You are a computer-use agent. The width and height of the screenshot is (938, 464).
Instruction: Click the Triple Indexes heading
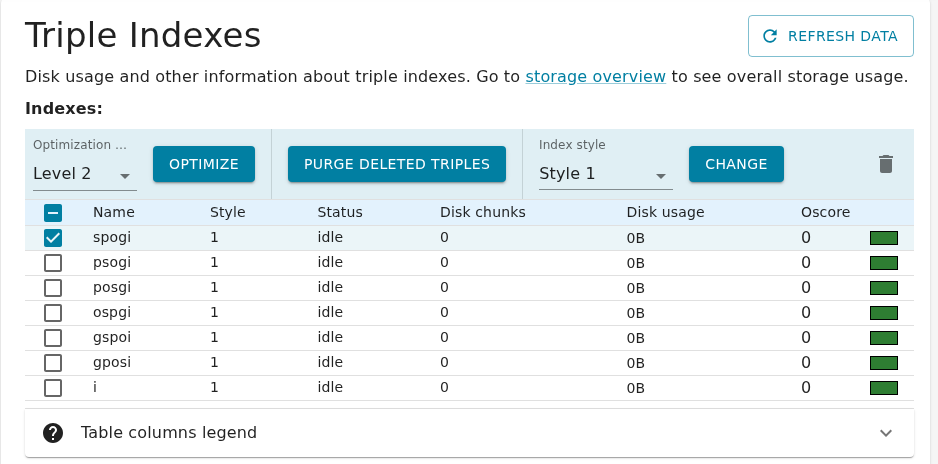tap(143, 35)
